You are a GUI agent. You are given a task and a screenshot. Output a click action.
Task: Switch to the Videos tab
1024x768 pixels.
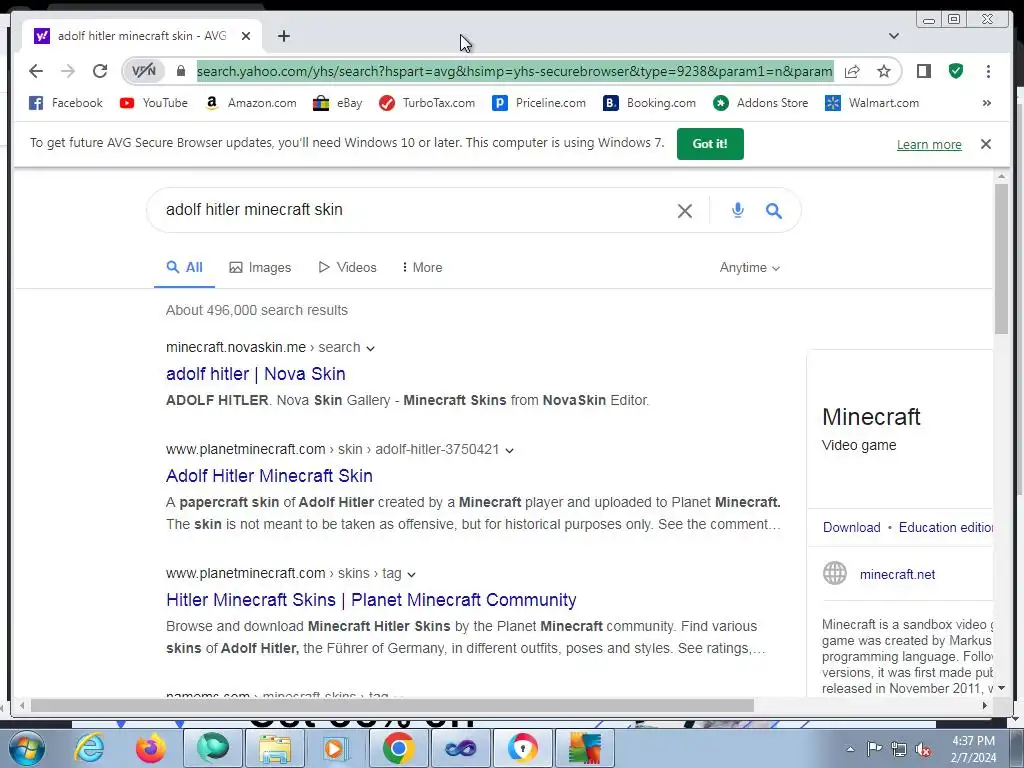pos(347,267)
